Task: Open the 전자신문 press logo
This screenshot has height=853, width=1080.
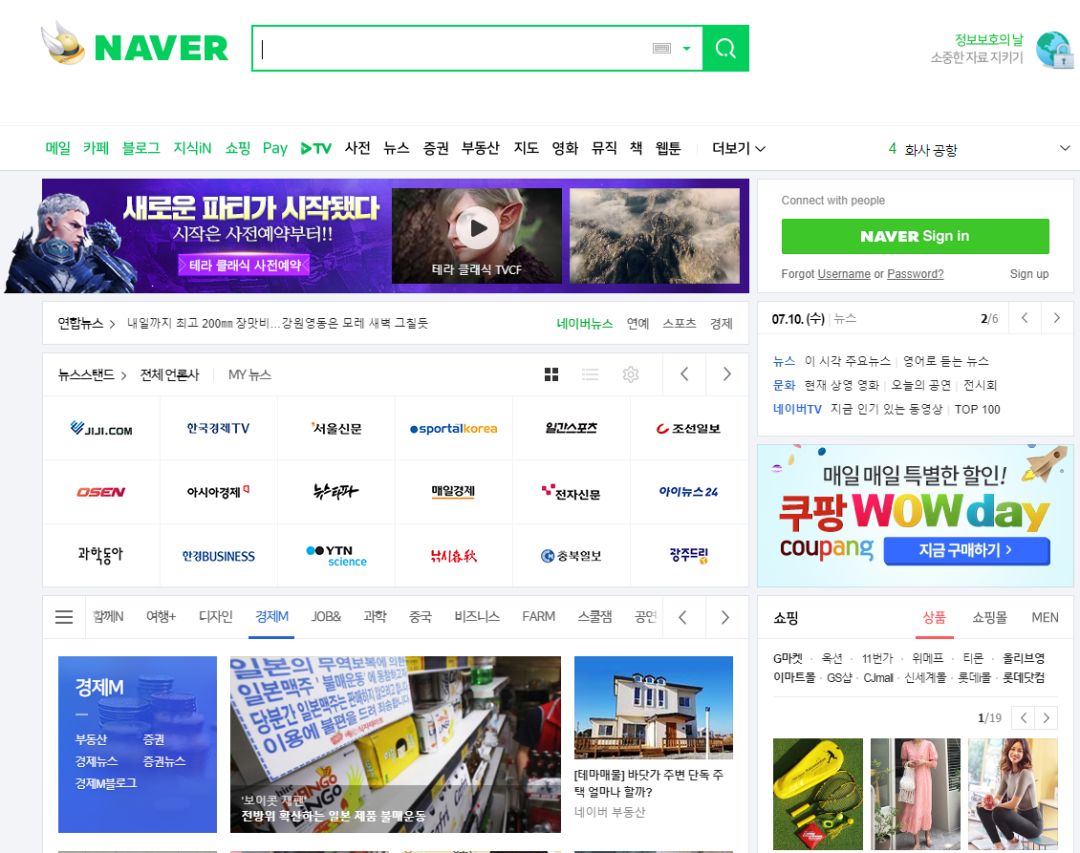Action: (571, 492)
